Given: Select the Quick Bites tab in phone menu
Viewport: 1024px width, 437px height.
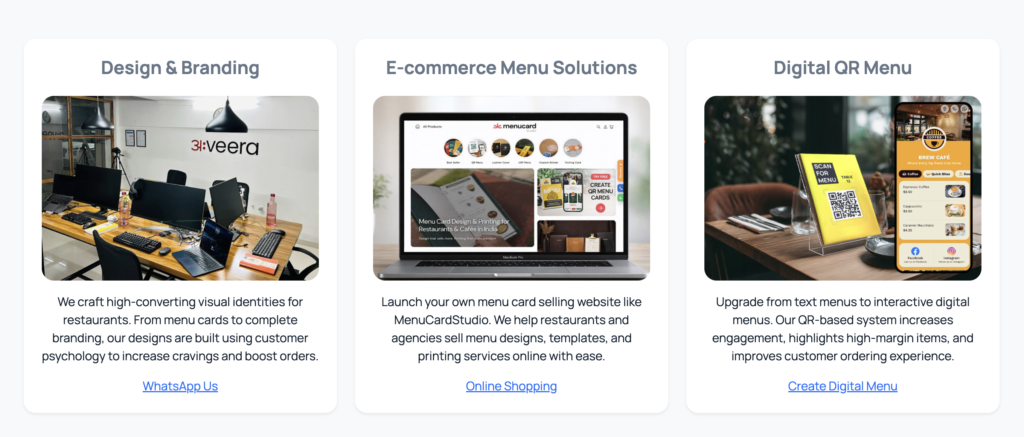Looking at the screenshot, I should pos(938,174).
